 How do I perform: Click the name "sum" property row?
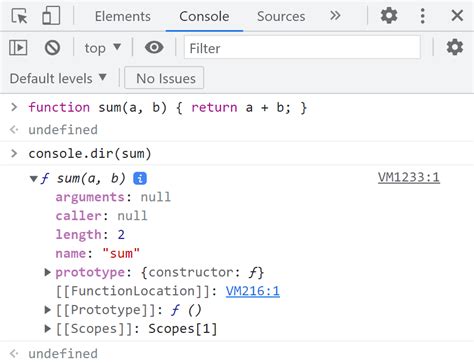[x=98, y=253]
